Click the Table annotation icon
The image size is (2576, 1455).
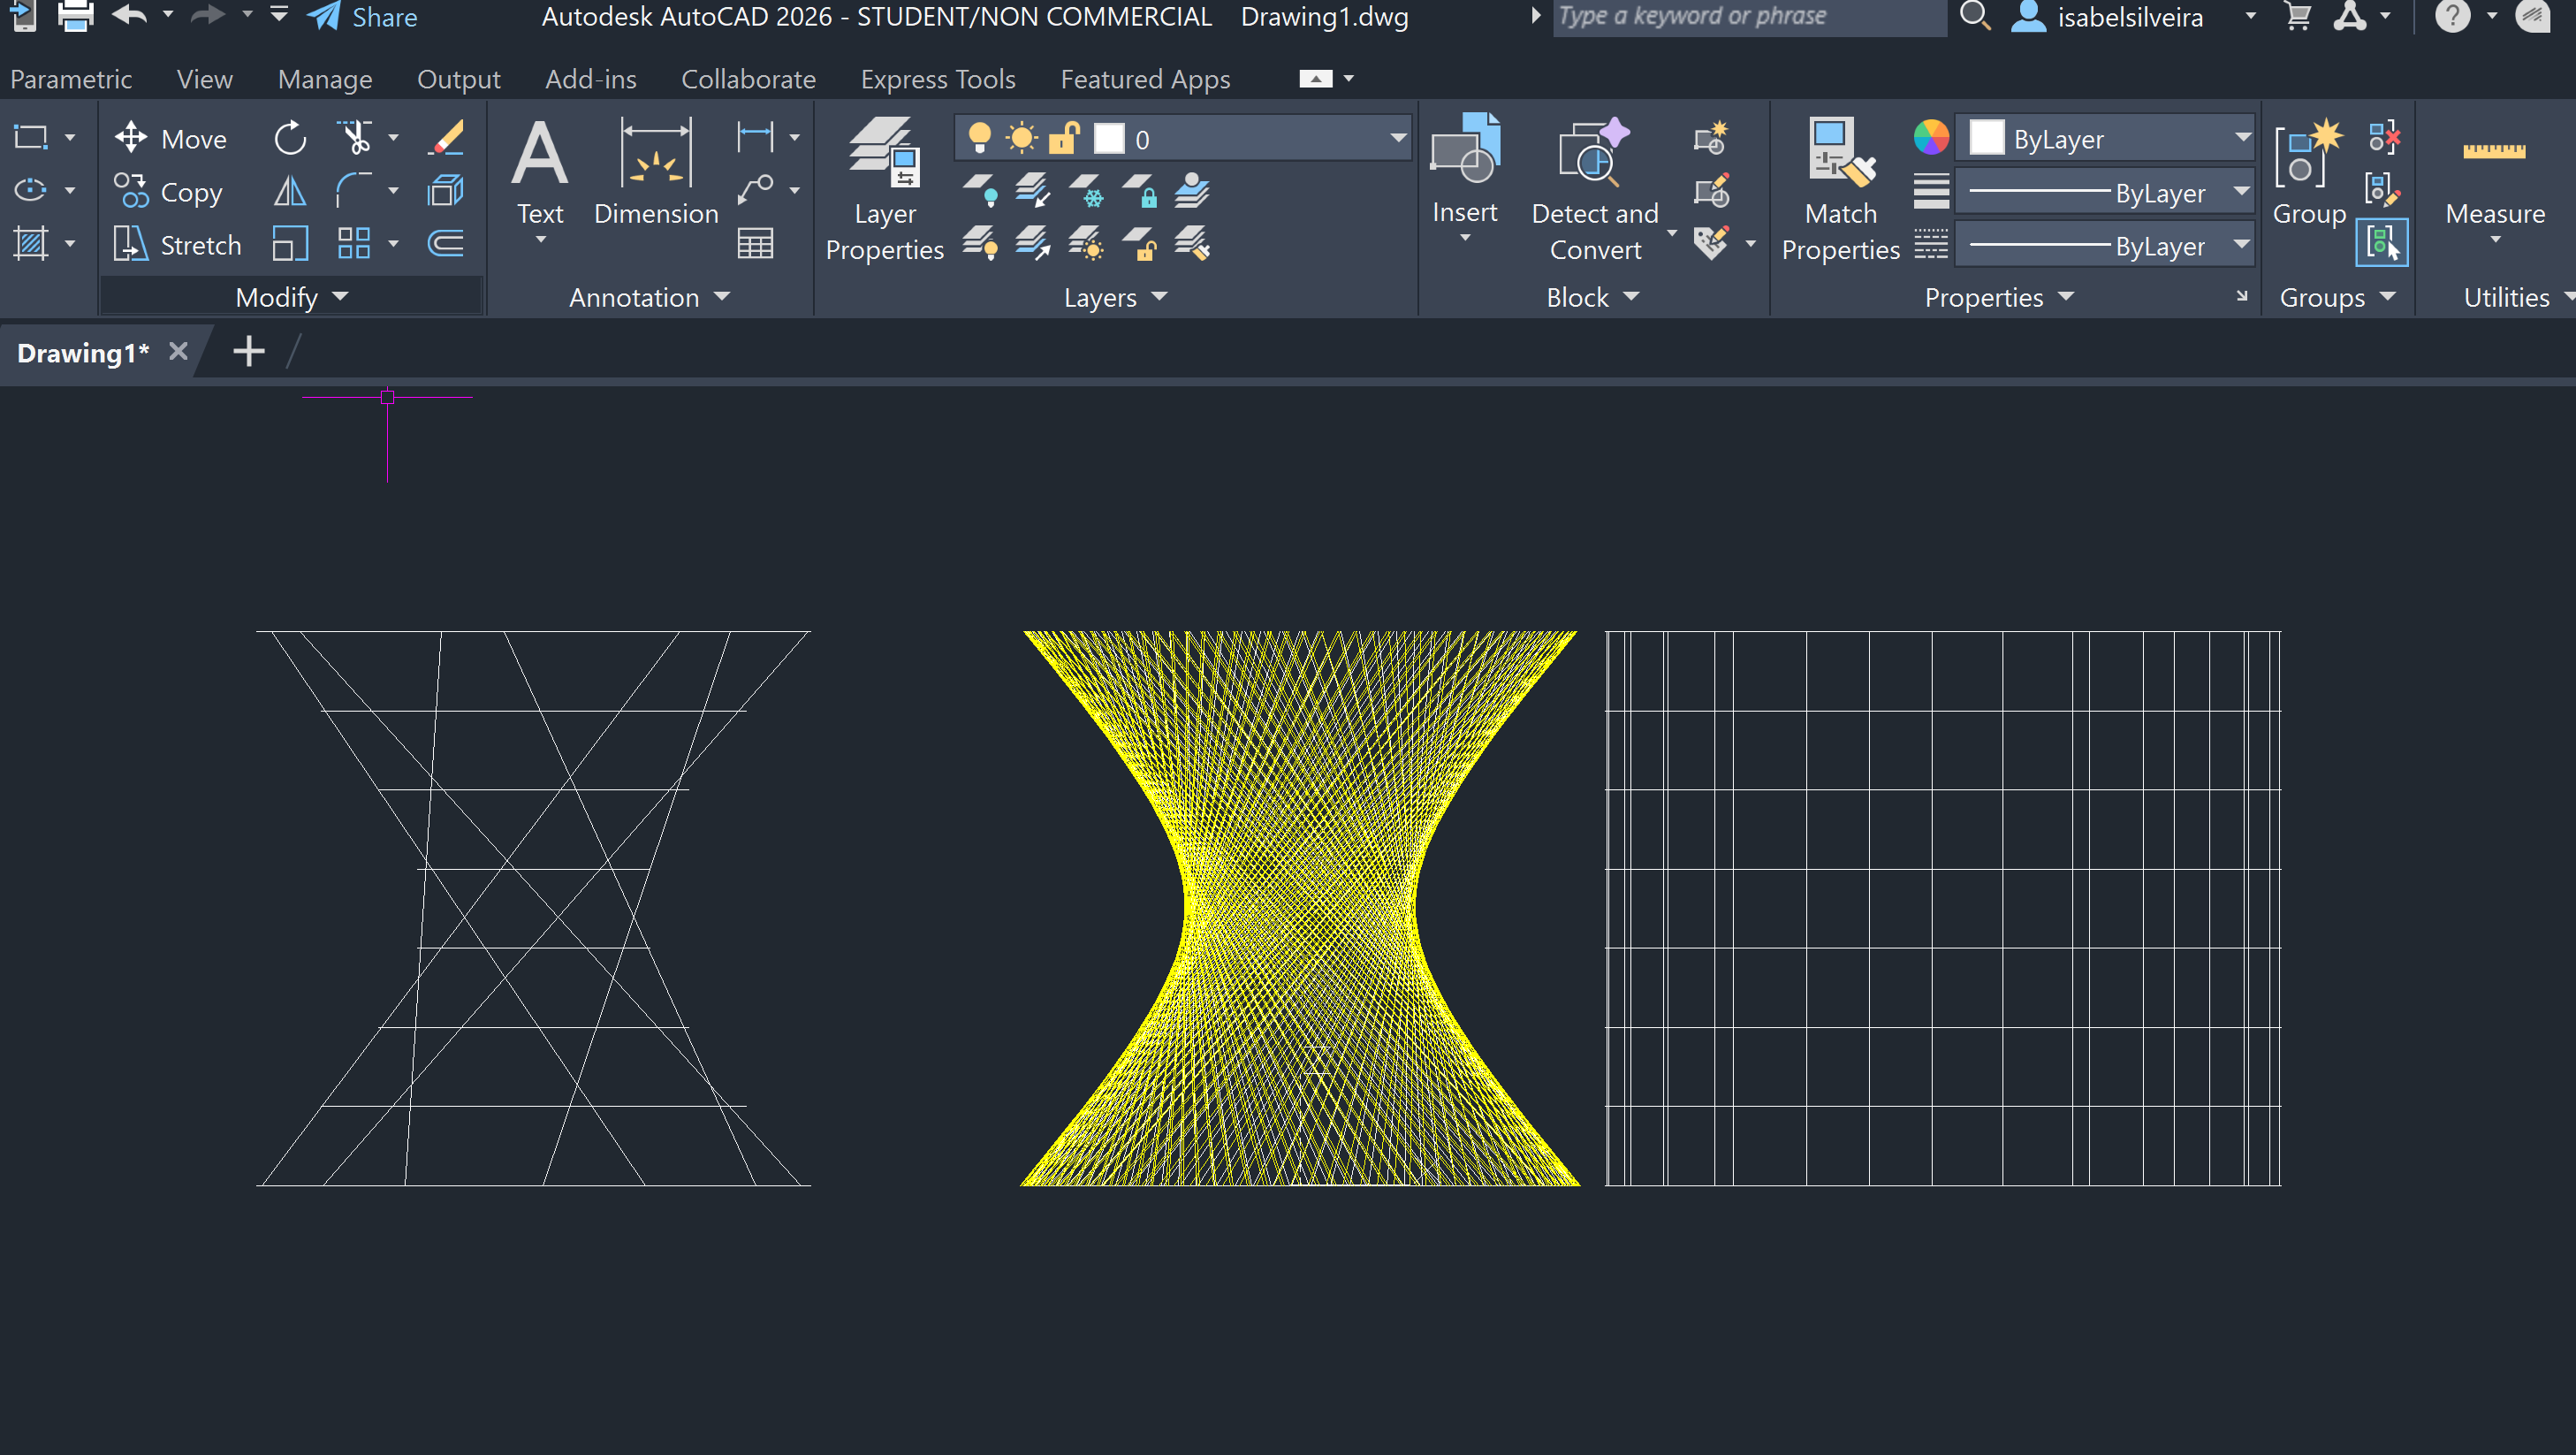[x=756, y=244]
